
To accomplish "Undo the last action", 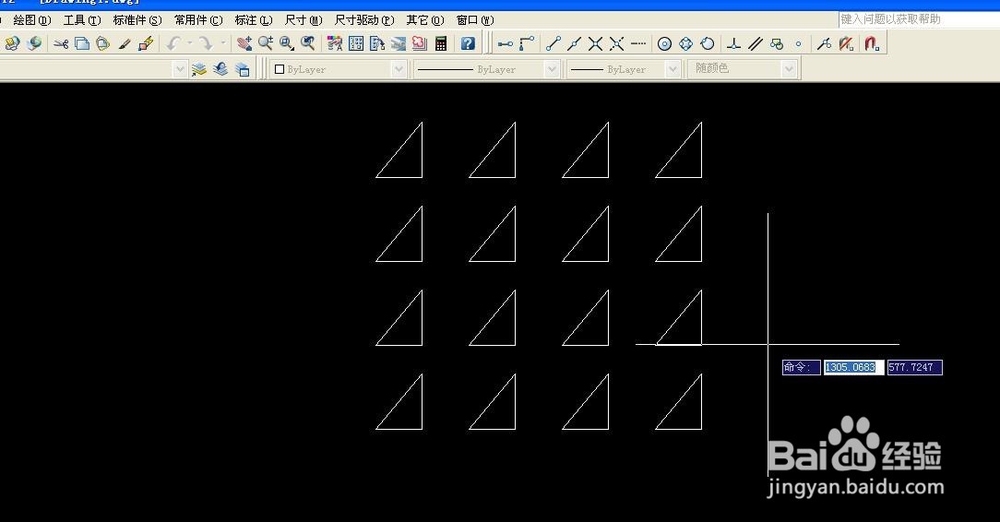I will 173,43.
